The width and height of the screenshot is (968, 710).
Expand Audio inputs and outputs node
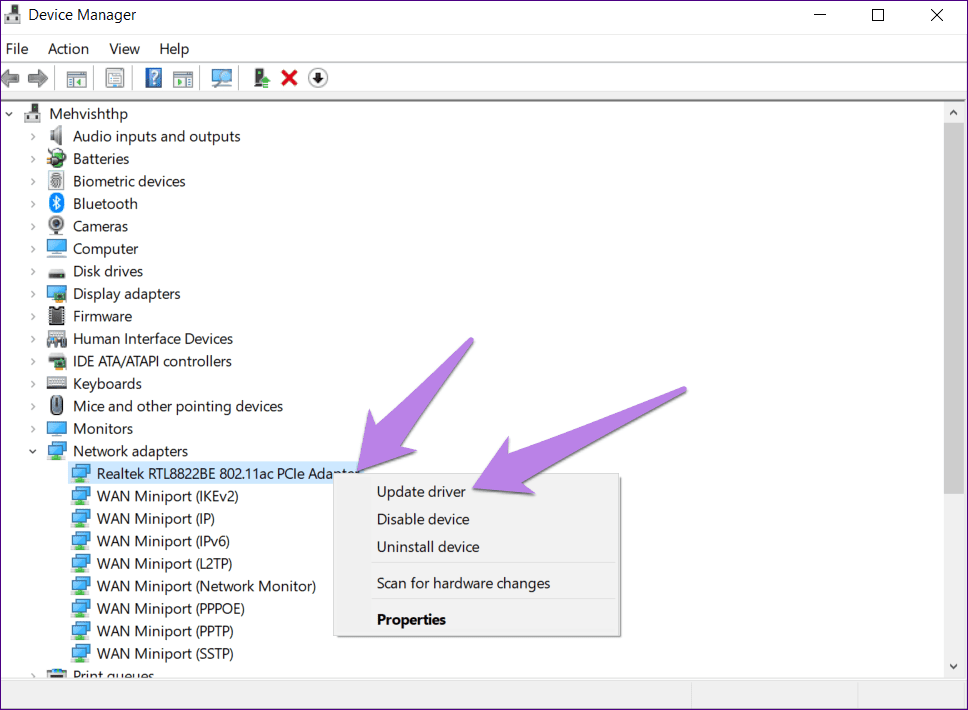point(33,136)
